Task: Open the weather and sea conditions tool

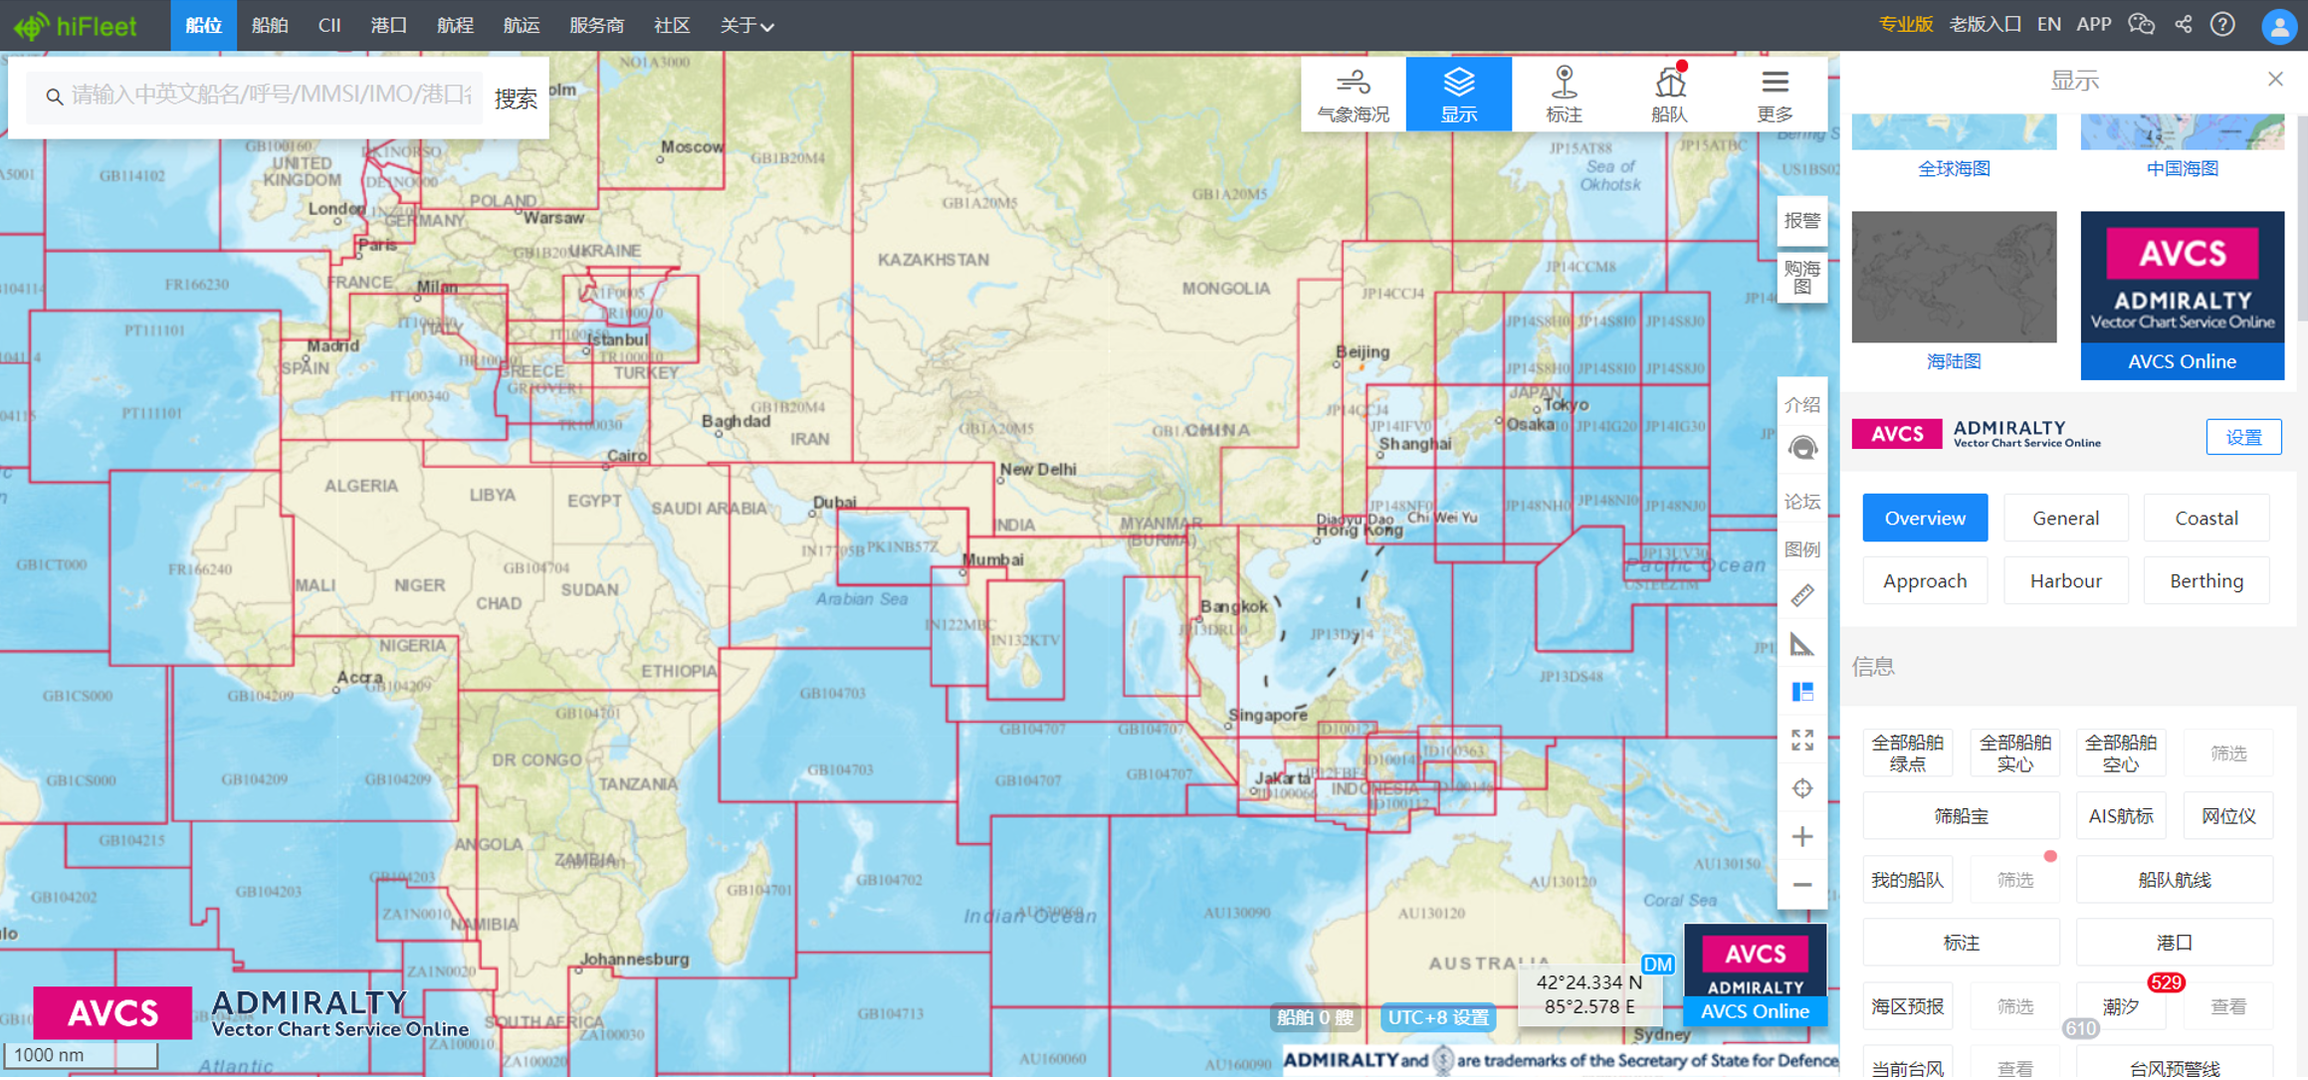Action: [1353, 95]
